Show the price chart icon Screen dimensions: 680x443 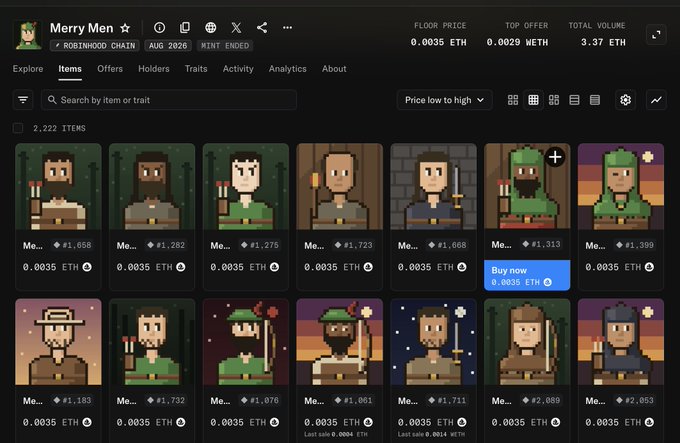[656, 100]
